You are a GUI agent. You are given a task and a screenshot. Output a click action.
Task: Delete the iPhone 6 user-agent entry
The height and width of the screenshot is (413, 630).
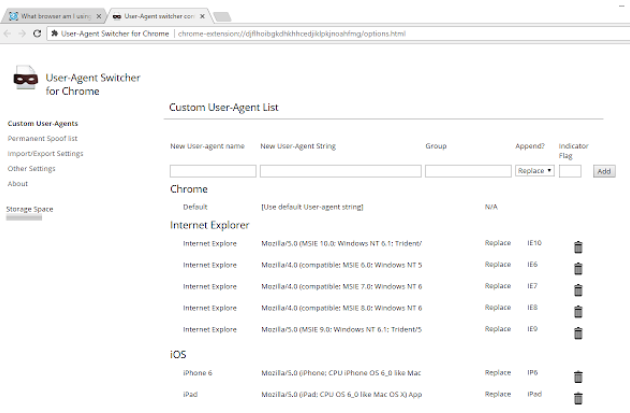578,377
